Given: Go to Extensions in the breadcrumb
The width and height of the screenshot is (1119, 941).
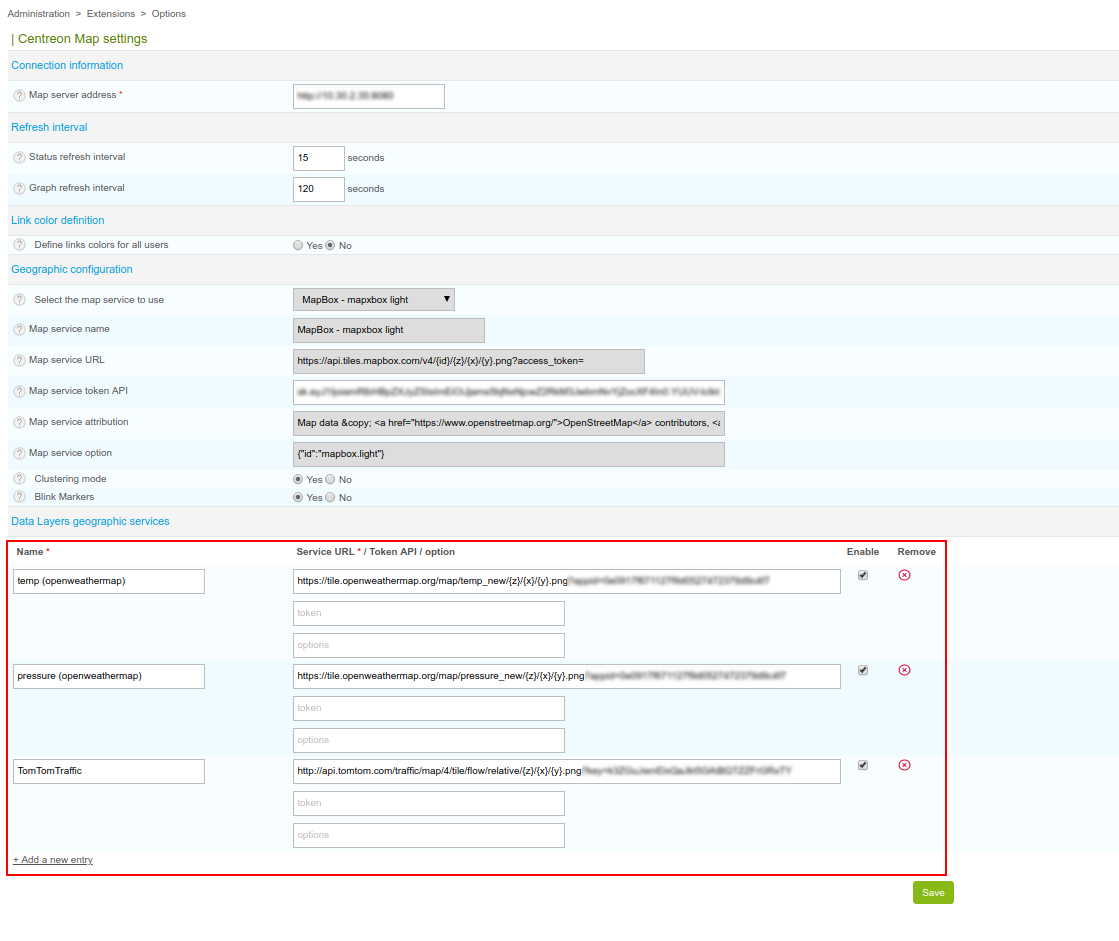Looking at the screenshot, I should [110, 14].
